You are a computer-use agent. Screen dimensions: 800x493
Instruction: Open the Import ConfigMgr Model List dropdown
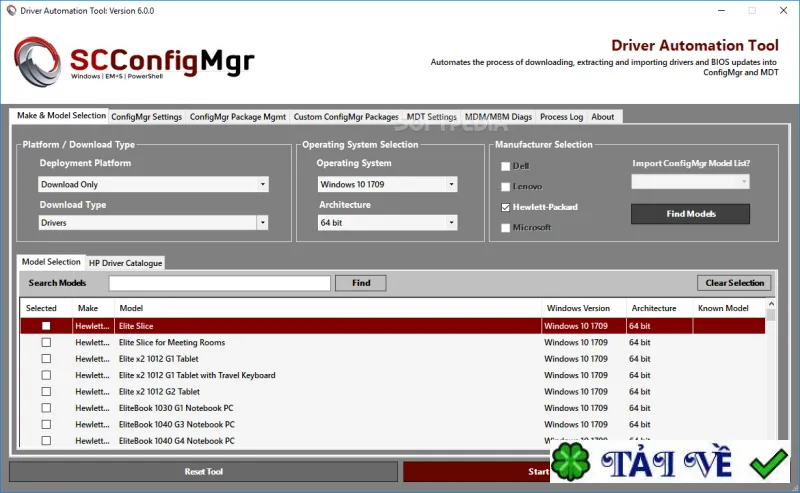(690, 182)
